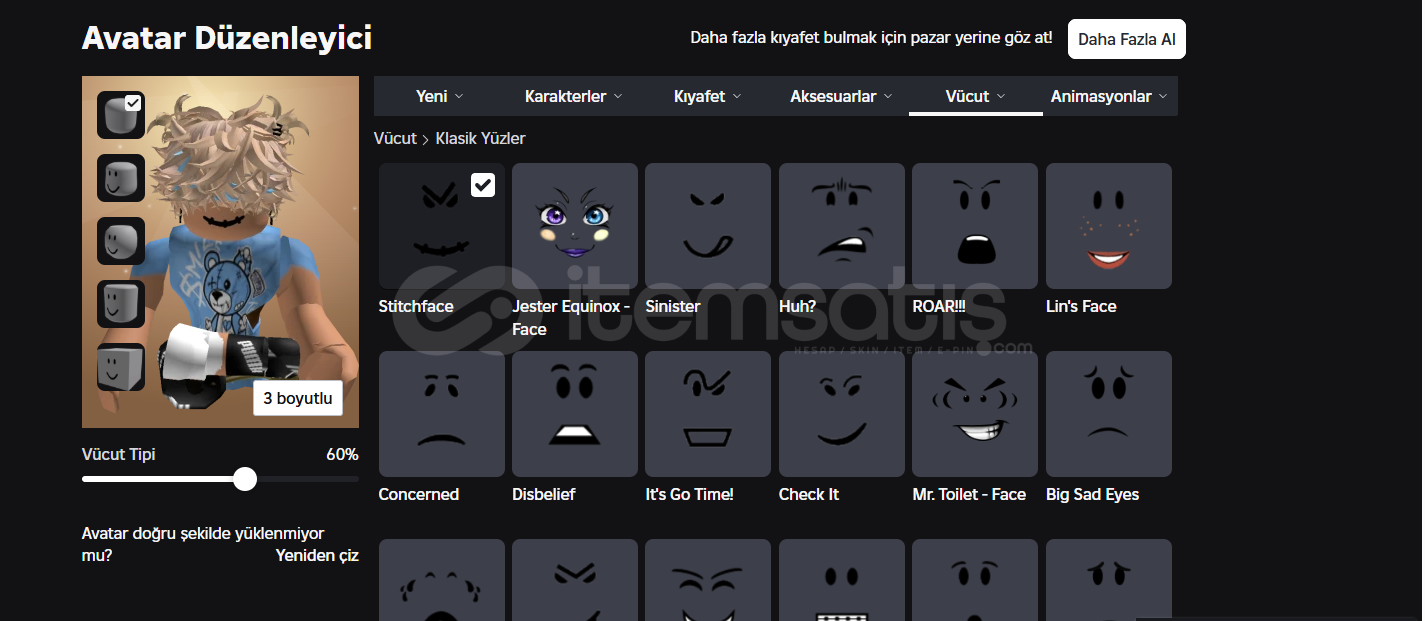
Task: Select the Check It face thumbnail
Action: click(842, 414)
